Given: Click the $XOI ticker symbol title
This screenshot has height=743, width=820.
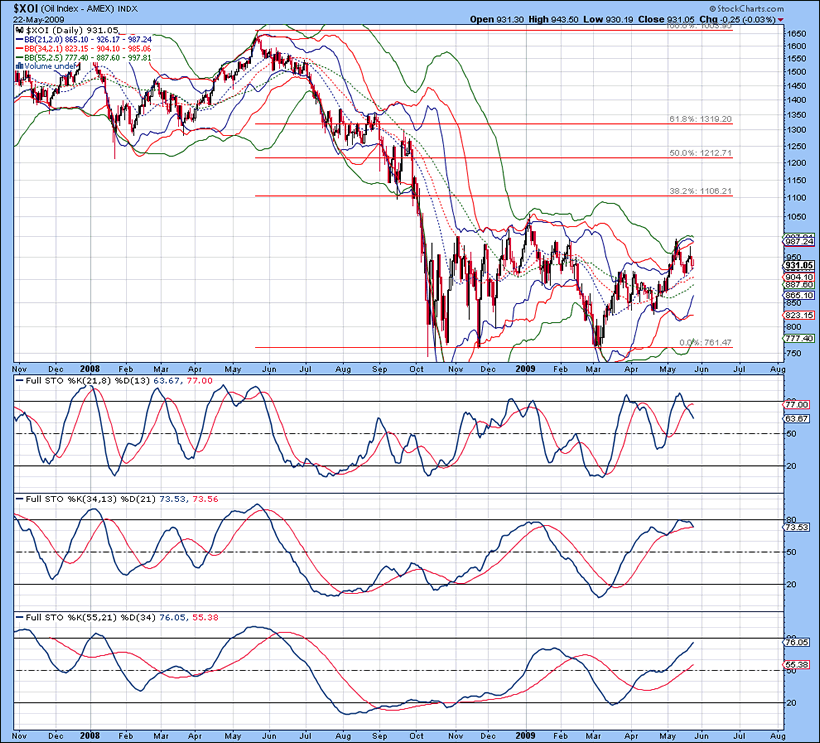Looking at the screenshot, I should pos(27,7).
